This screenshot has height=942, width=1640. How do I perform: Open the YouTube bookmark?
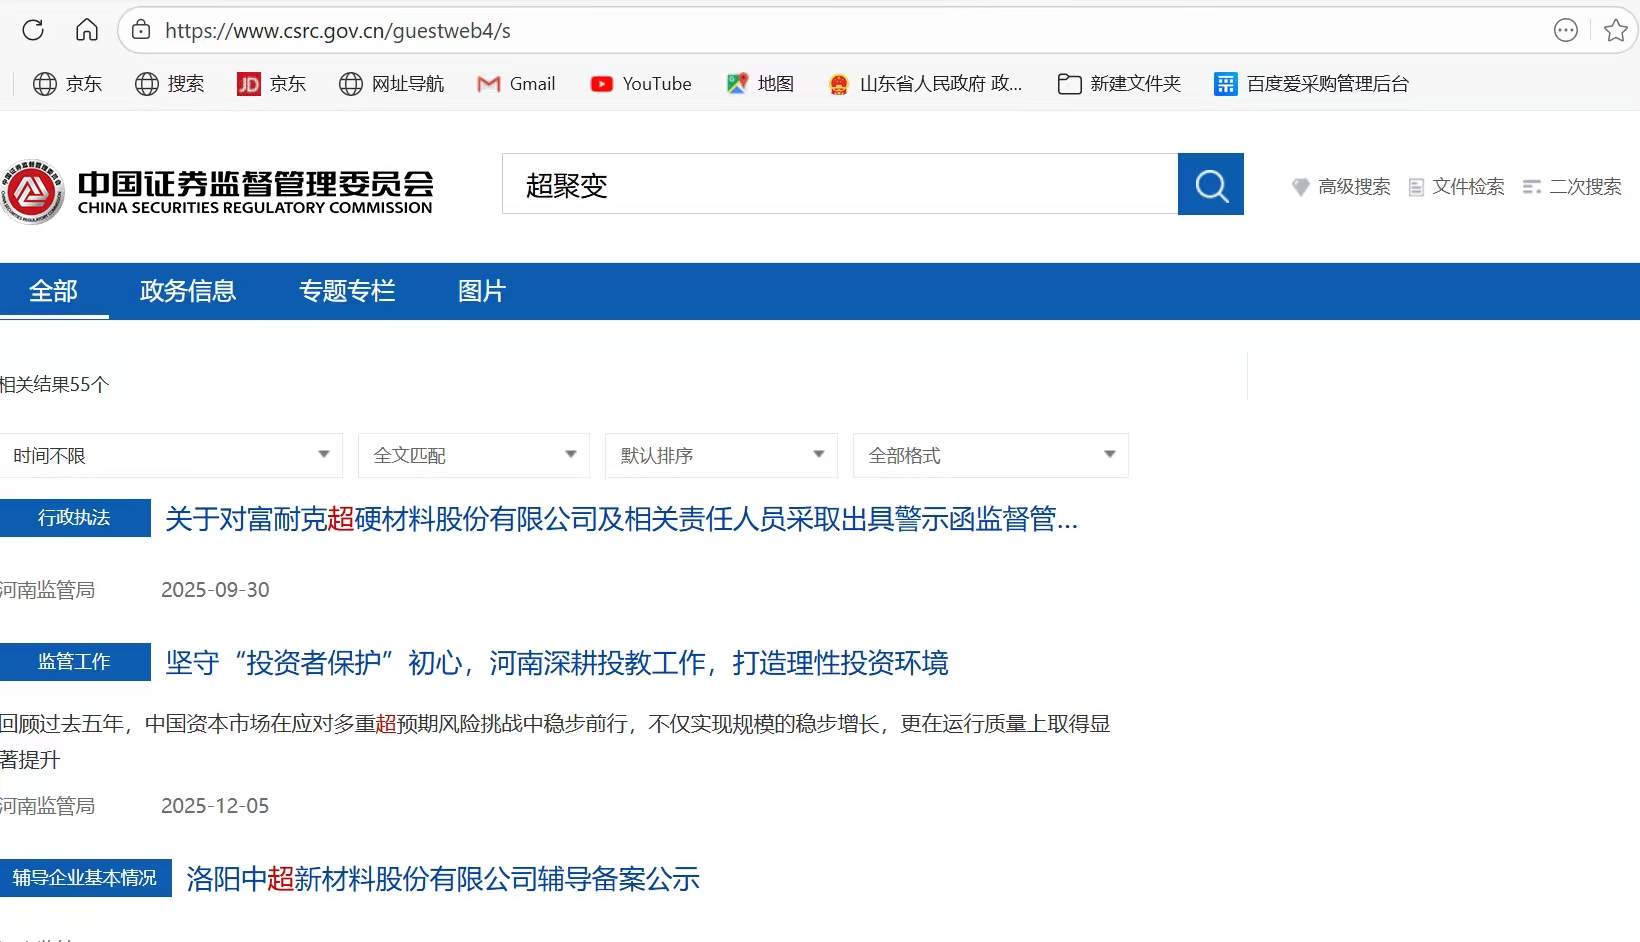[640, 84]
